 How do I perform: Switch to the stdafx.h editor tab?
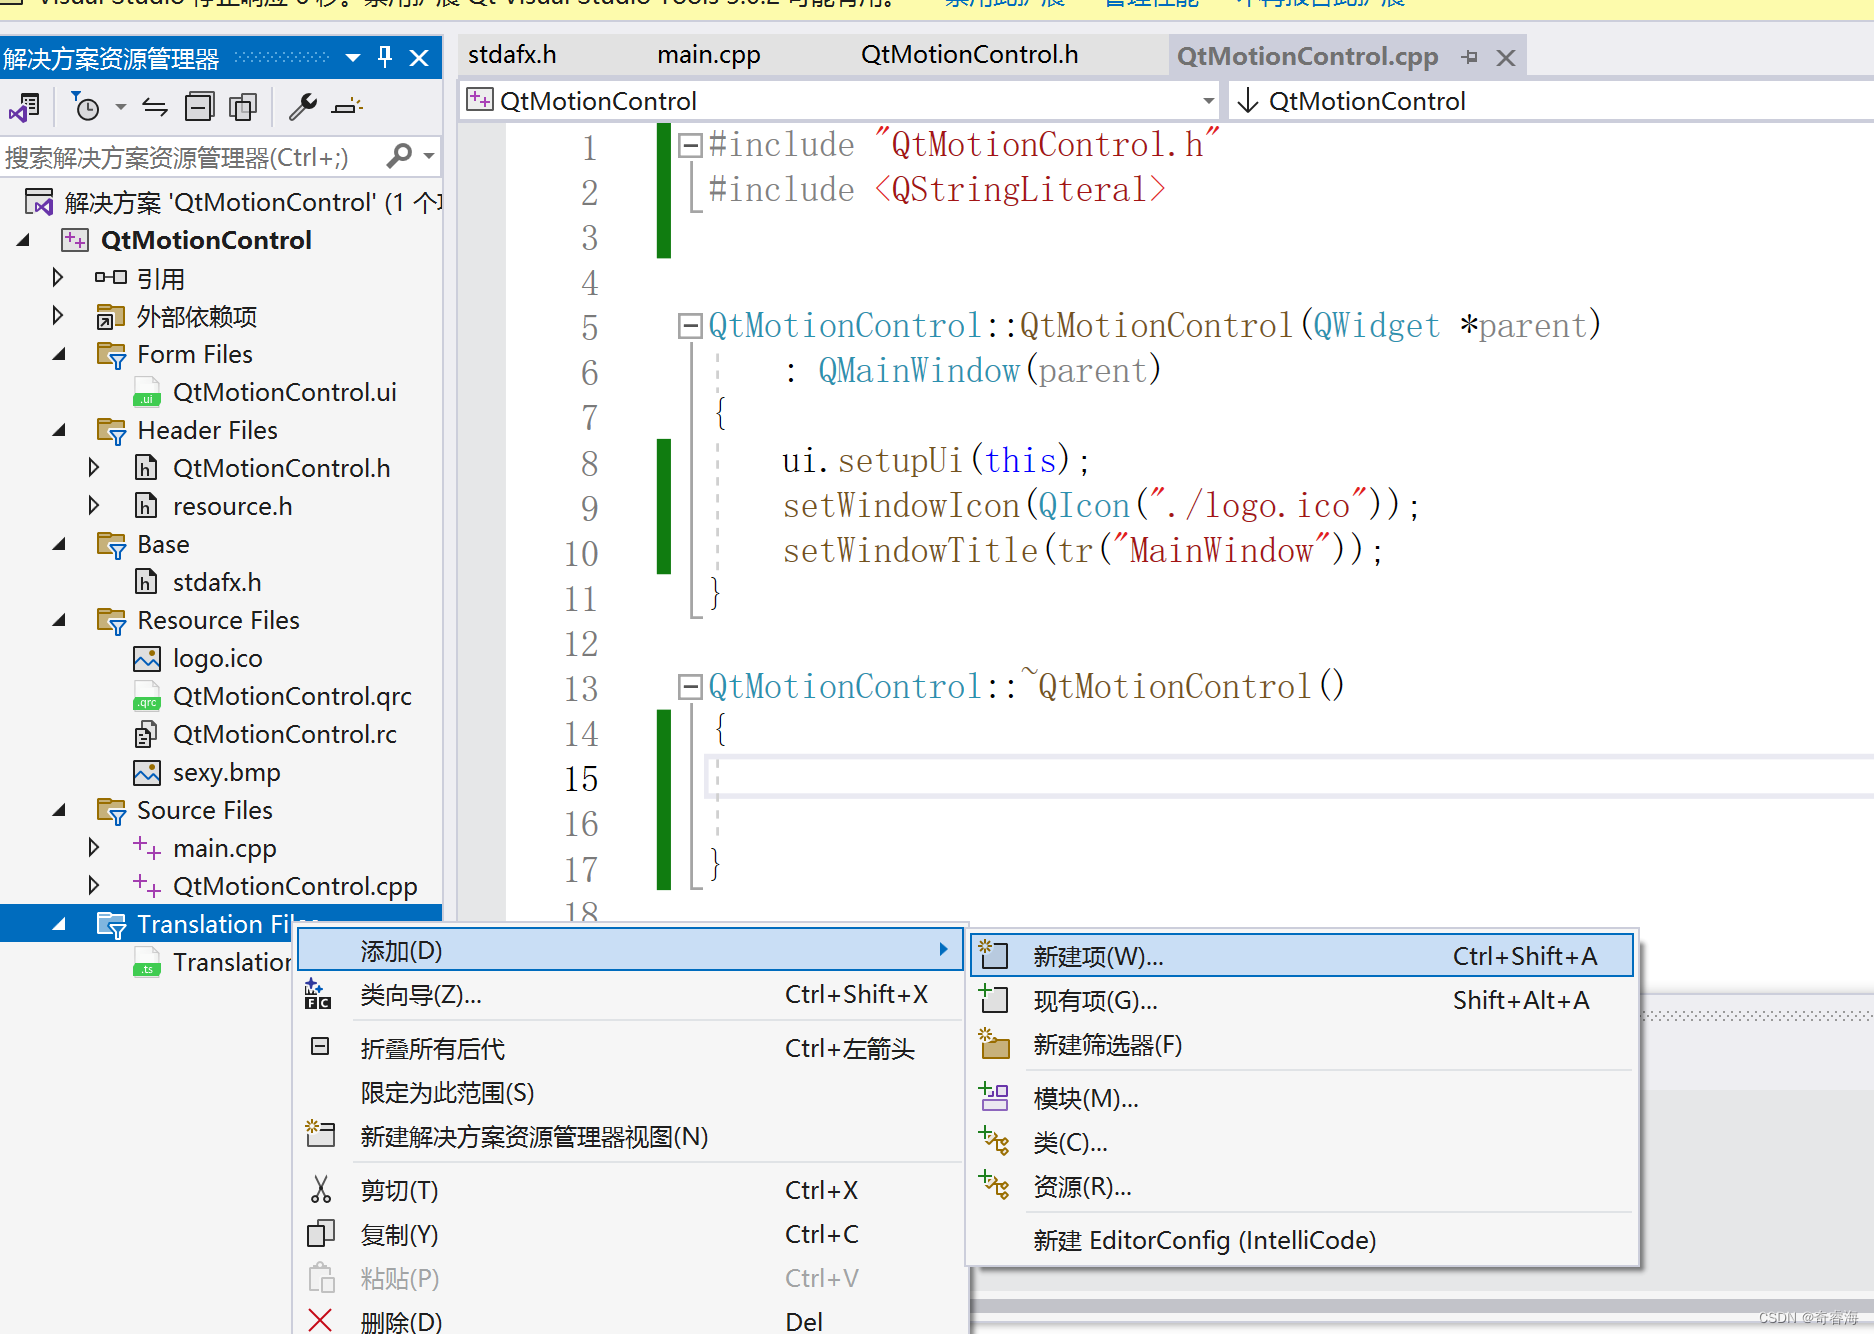tap(512, 54)
